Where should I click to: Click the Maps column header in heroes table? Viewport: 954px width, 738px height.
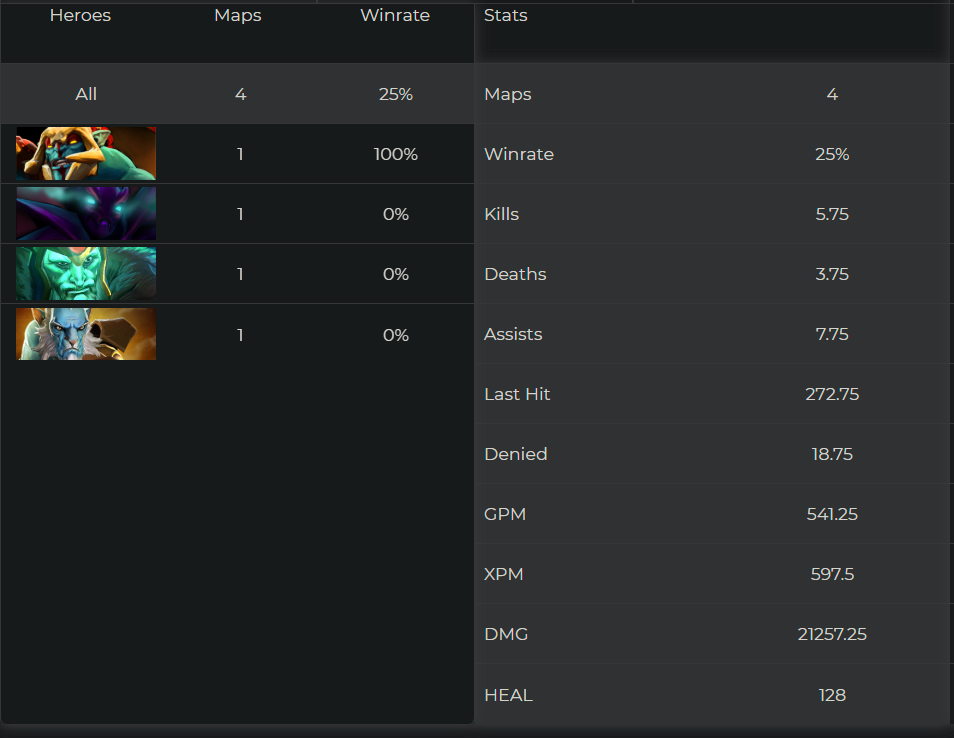tap(238, 16)
